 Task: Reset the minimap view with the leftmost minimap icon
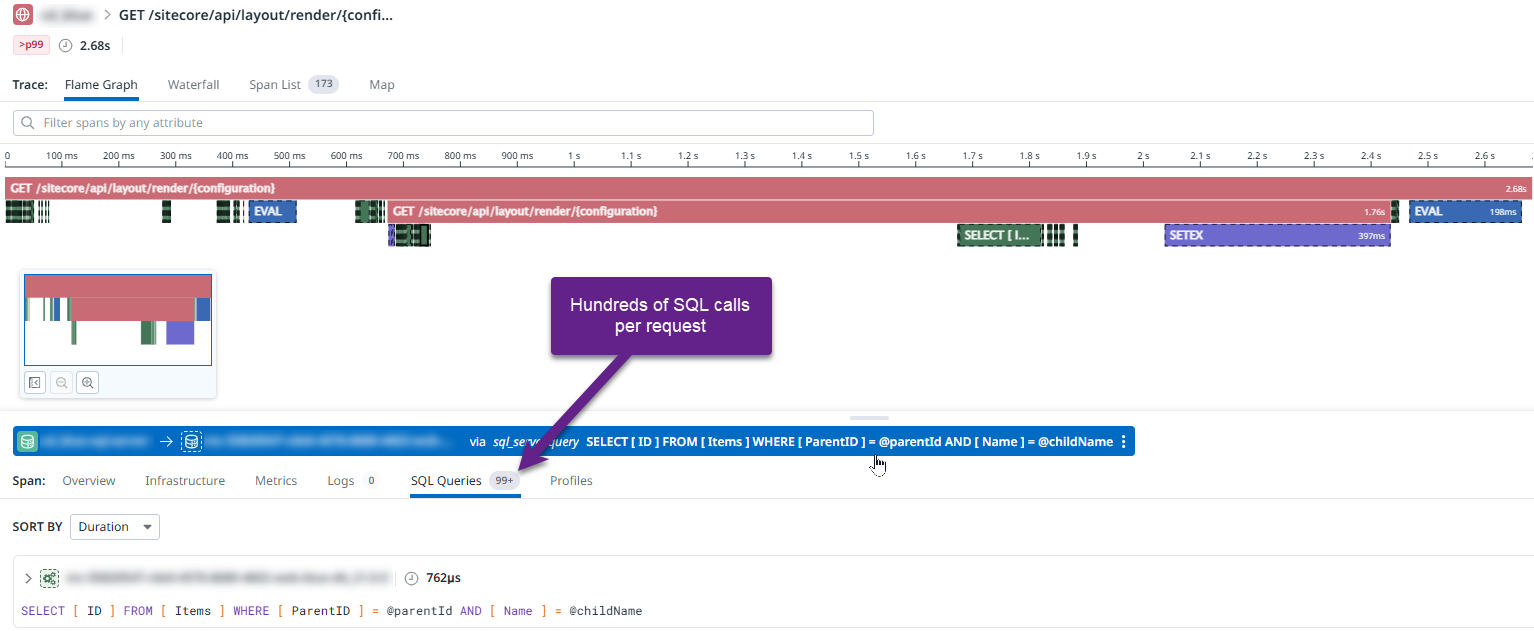point(34,381)
